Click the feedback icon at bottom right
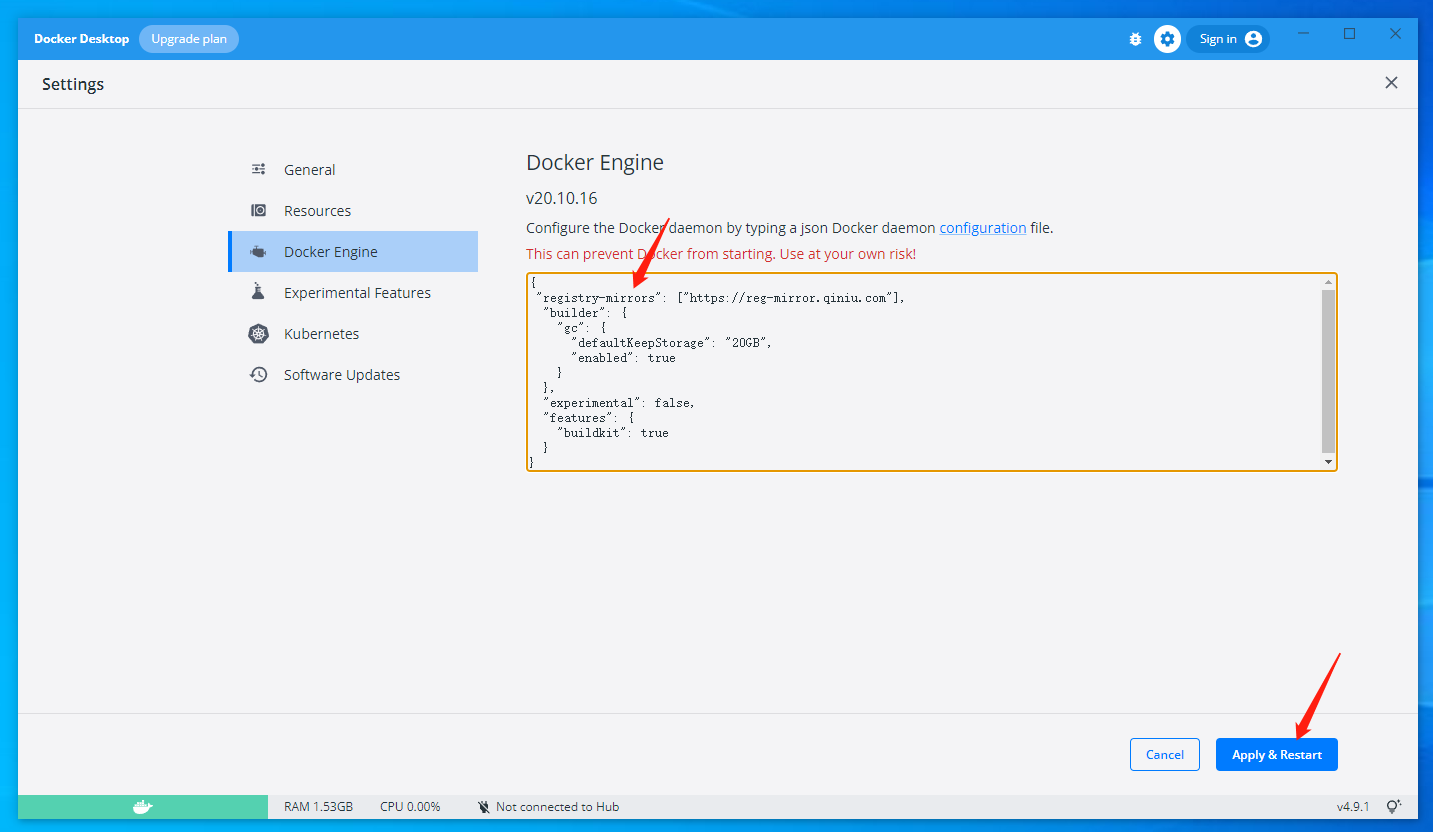The height and width of the screenshot is (832, 1433). pos(1394,806)
